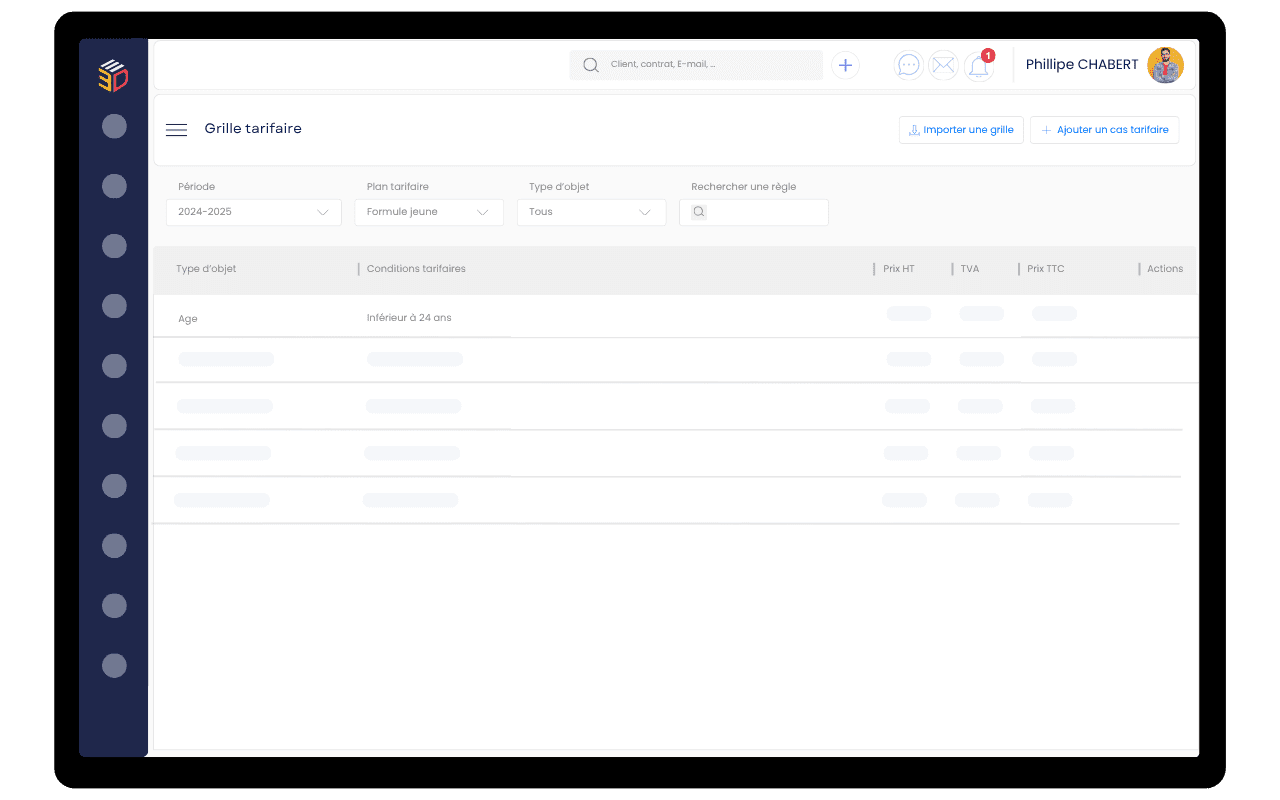Open the hamburger menu beside Grille tarifaire

tap(176, 129)
